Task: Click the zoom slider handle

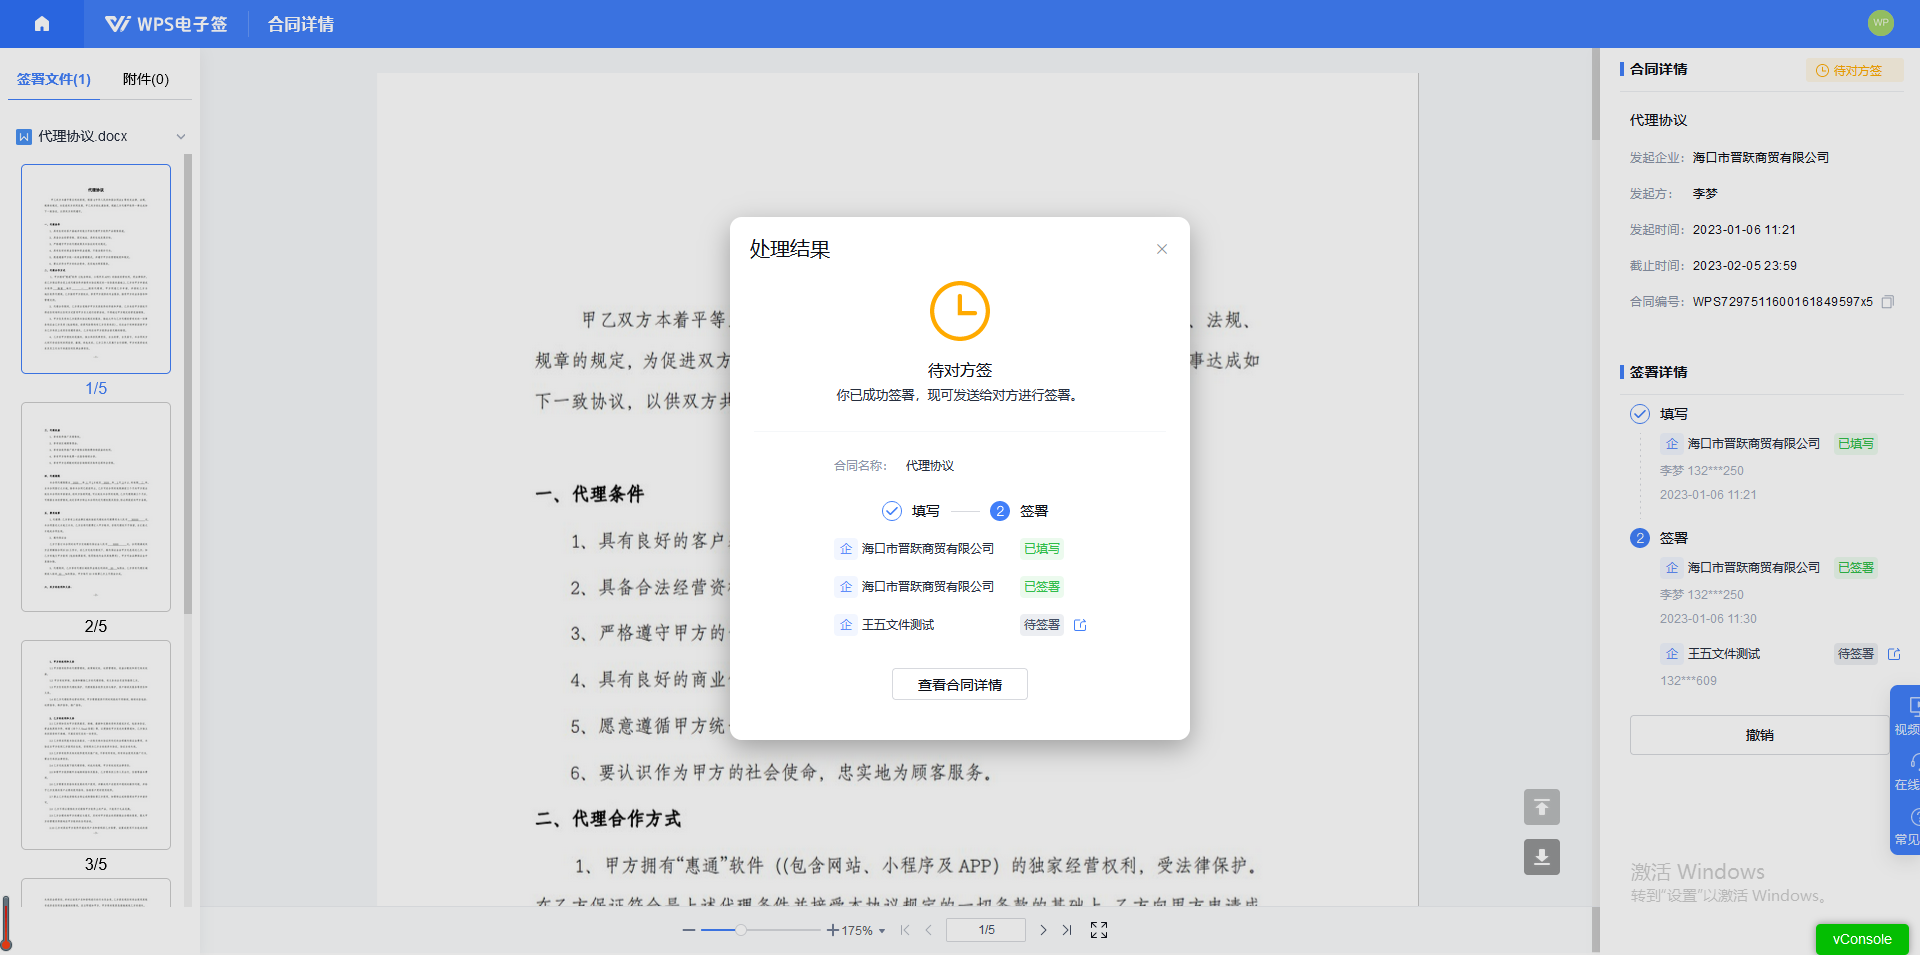Action: pos(741,930)
